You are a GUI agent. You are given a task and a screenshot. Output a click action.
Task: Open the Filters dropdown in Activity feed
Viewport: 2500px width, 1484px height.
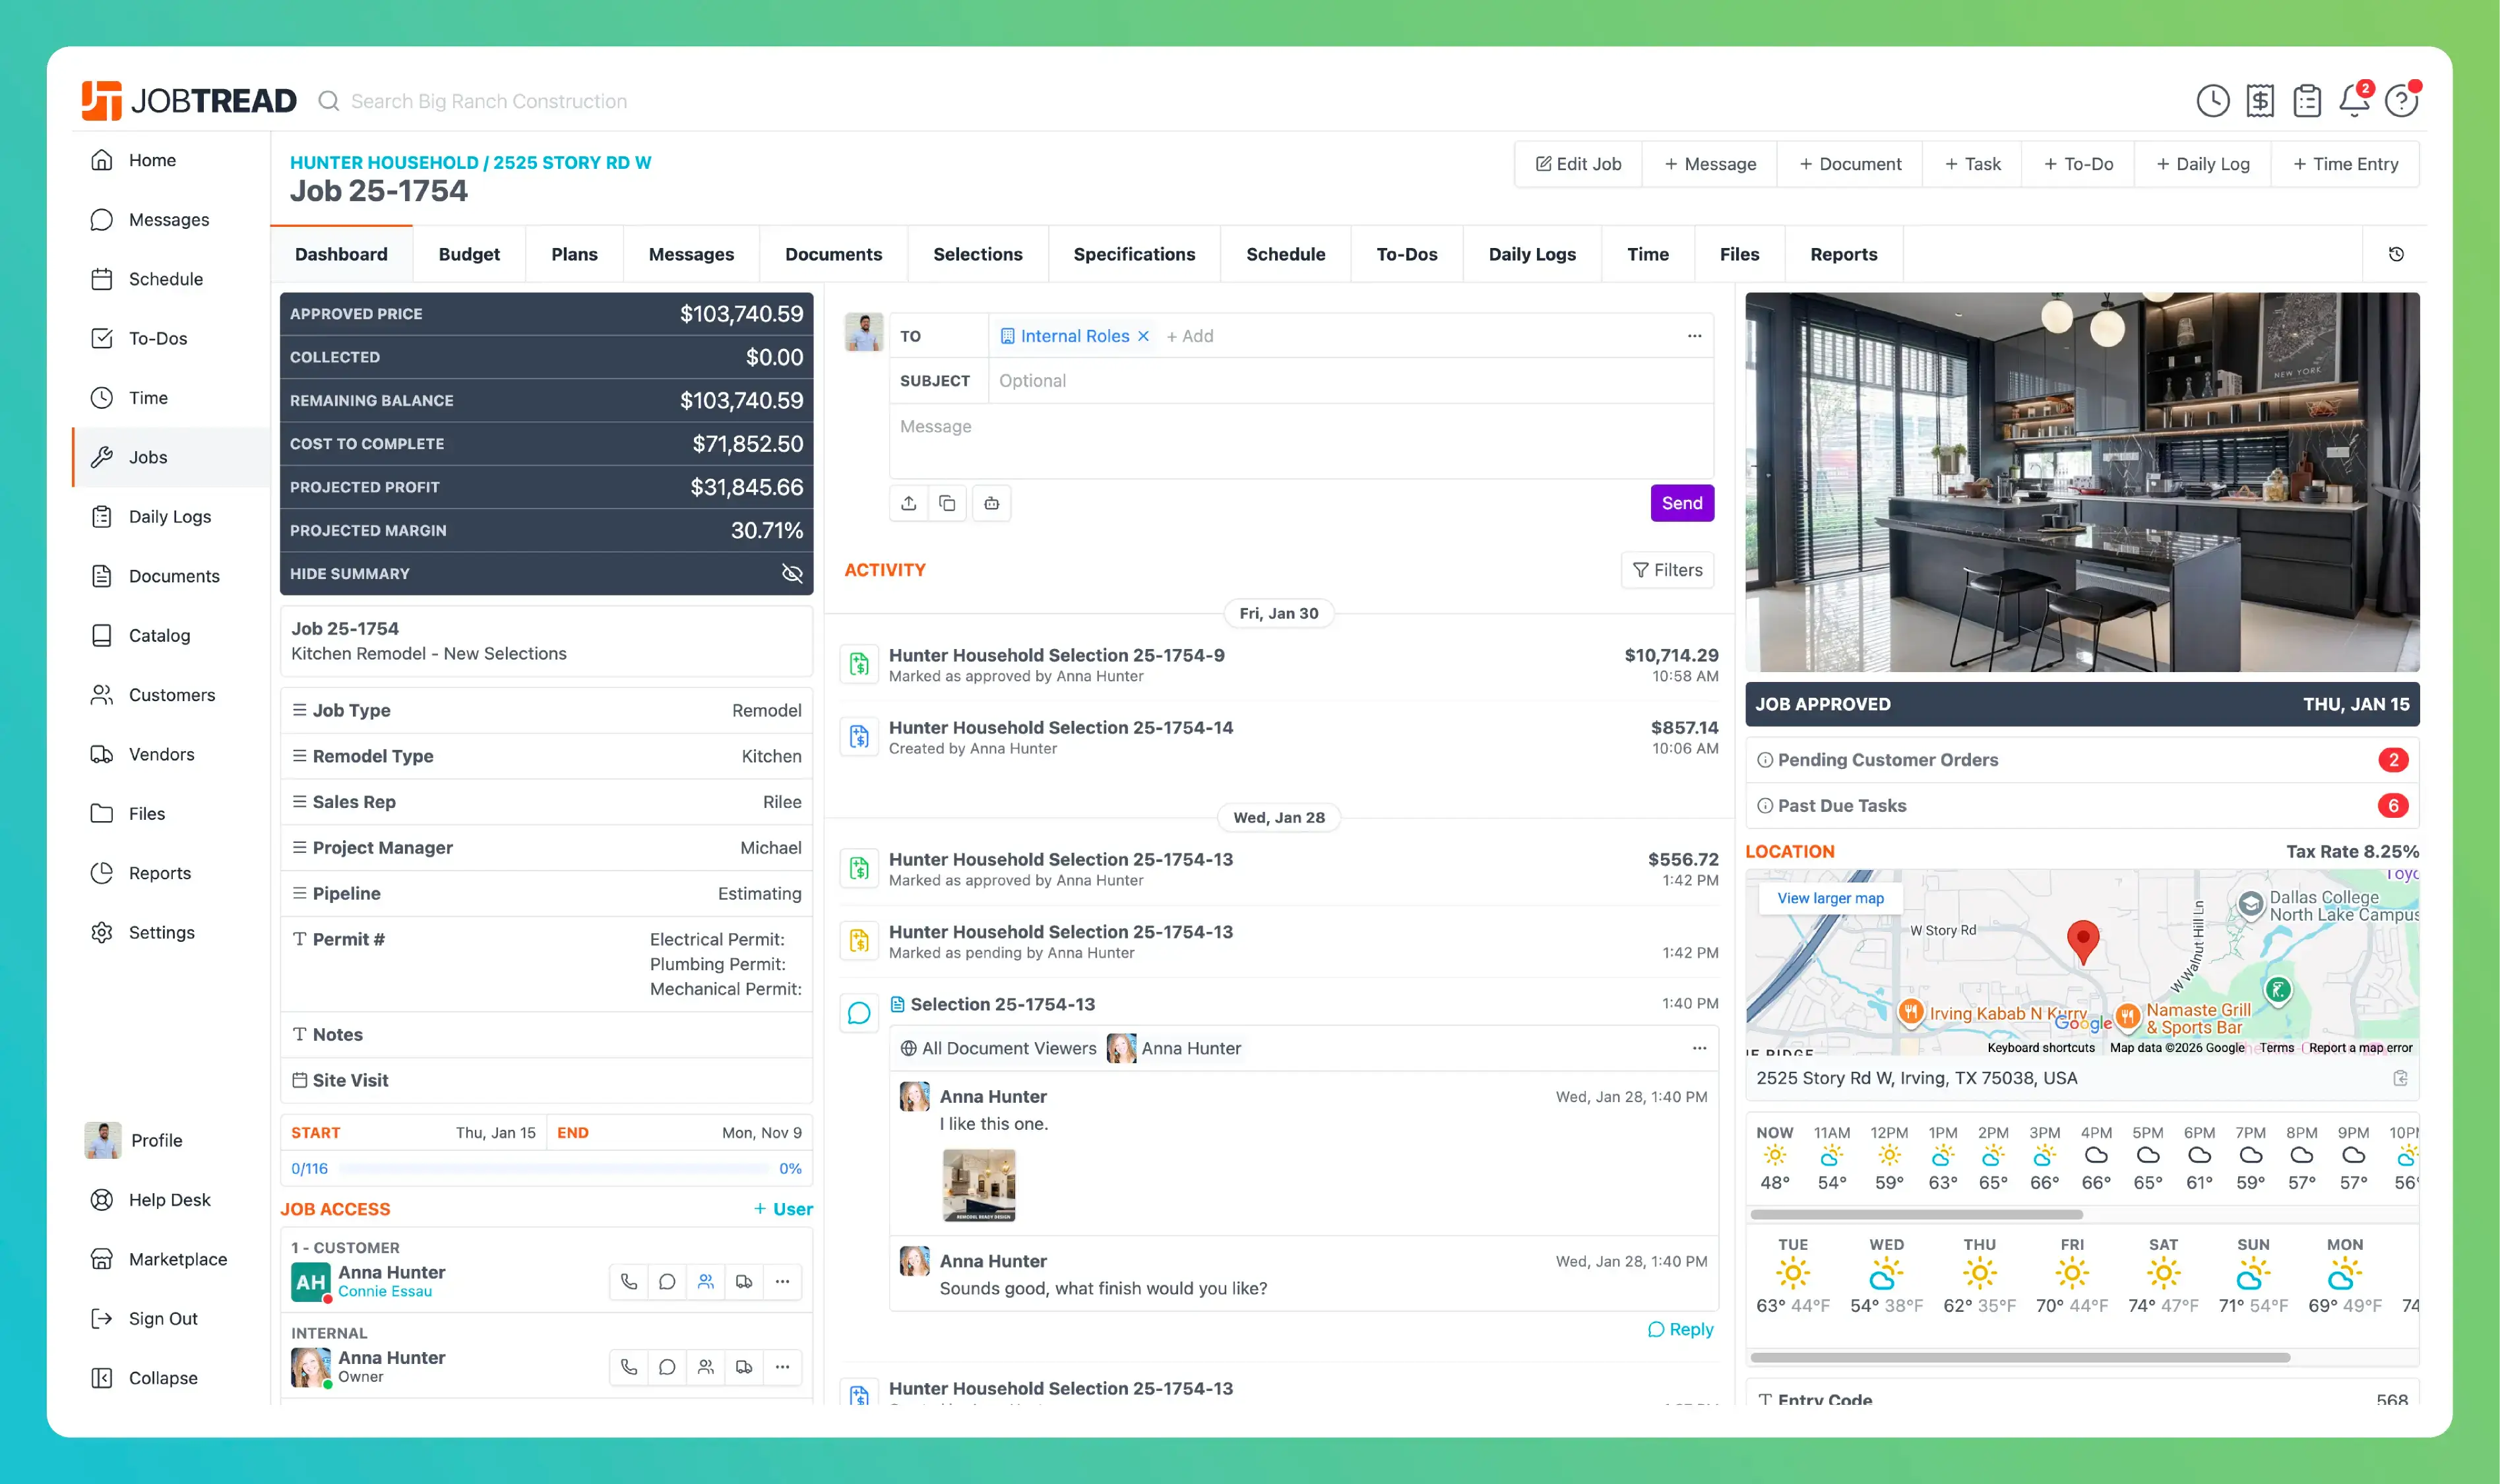pyautogui.click(x=1667, y=570)
